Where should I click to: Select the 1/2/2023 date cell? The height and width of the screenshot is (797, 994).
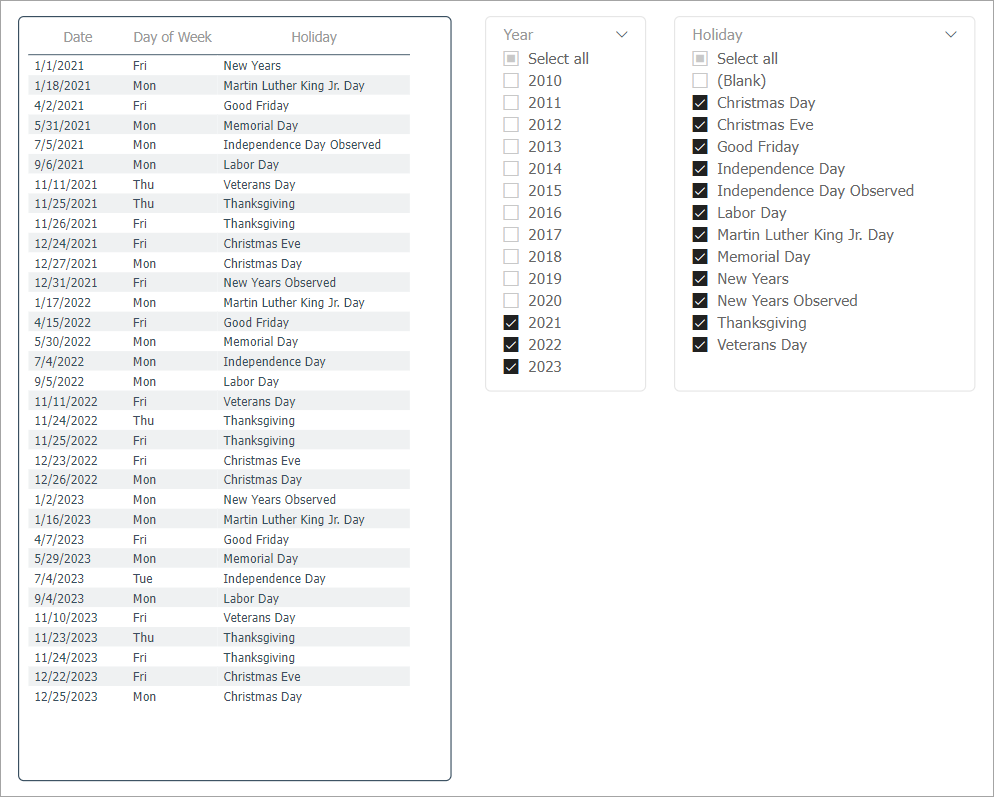click(x=59, y=500)
